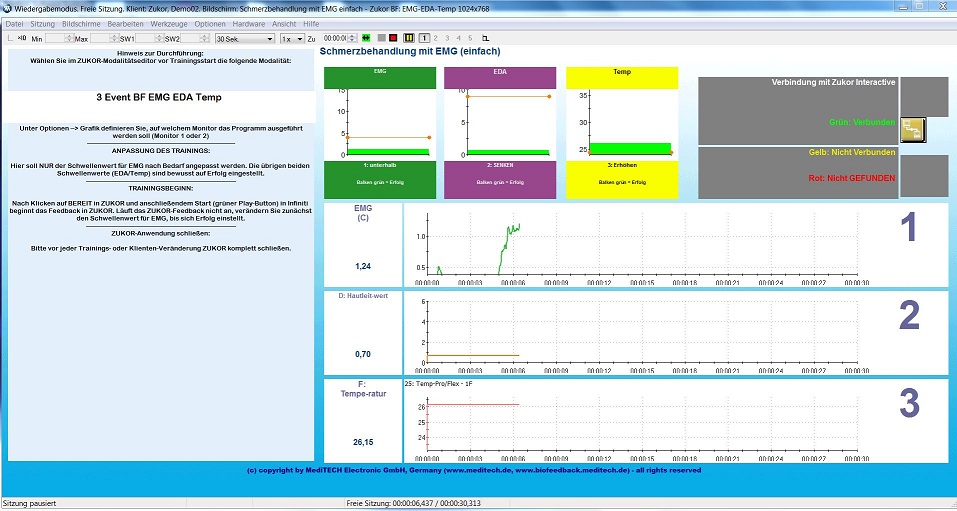Click the green EMG bar graph header
Image resolution: width=957 pixels, height=511 pixels.
380,78
